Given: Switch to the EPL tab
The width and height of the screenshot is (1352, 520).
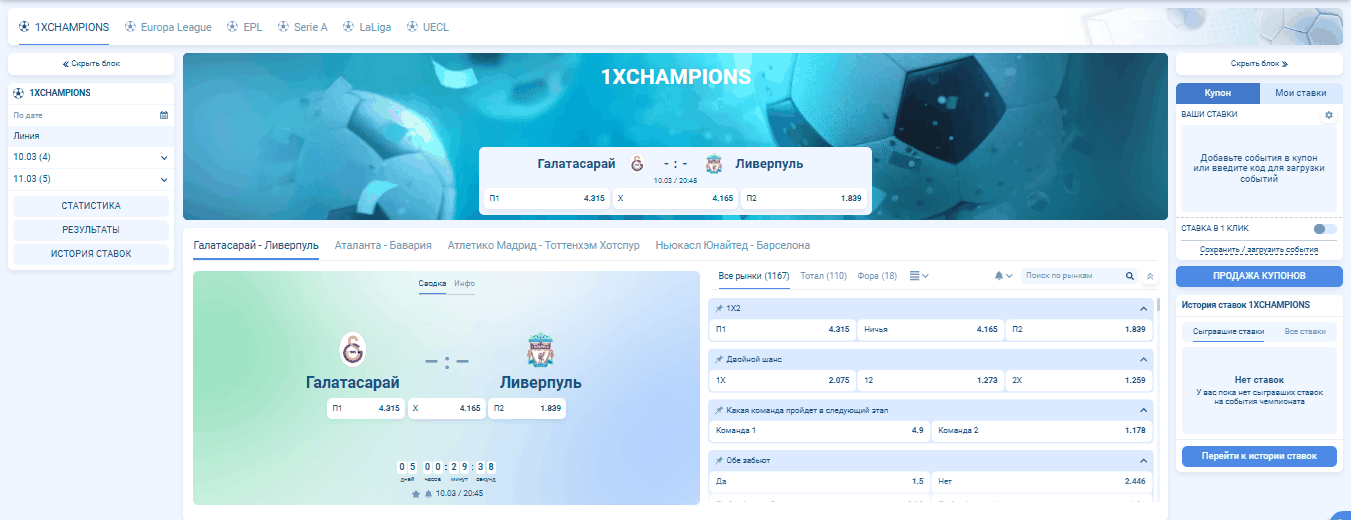Looking at the screenshot, I should click(x=245, y=27).
